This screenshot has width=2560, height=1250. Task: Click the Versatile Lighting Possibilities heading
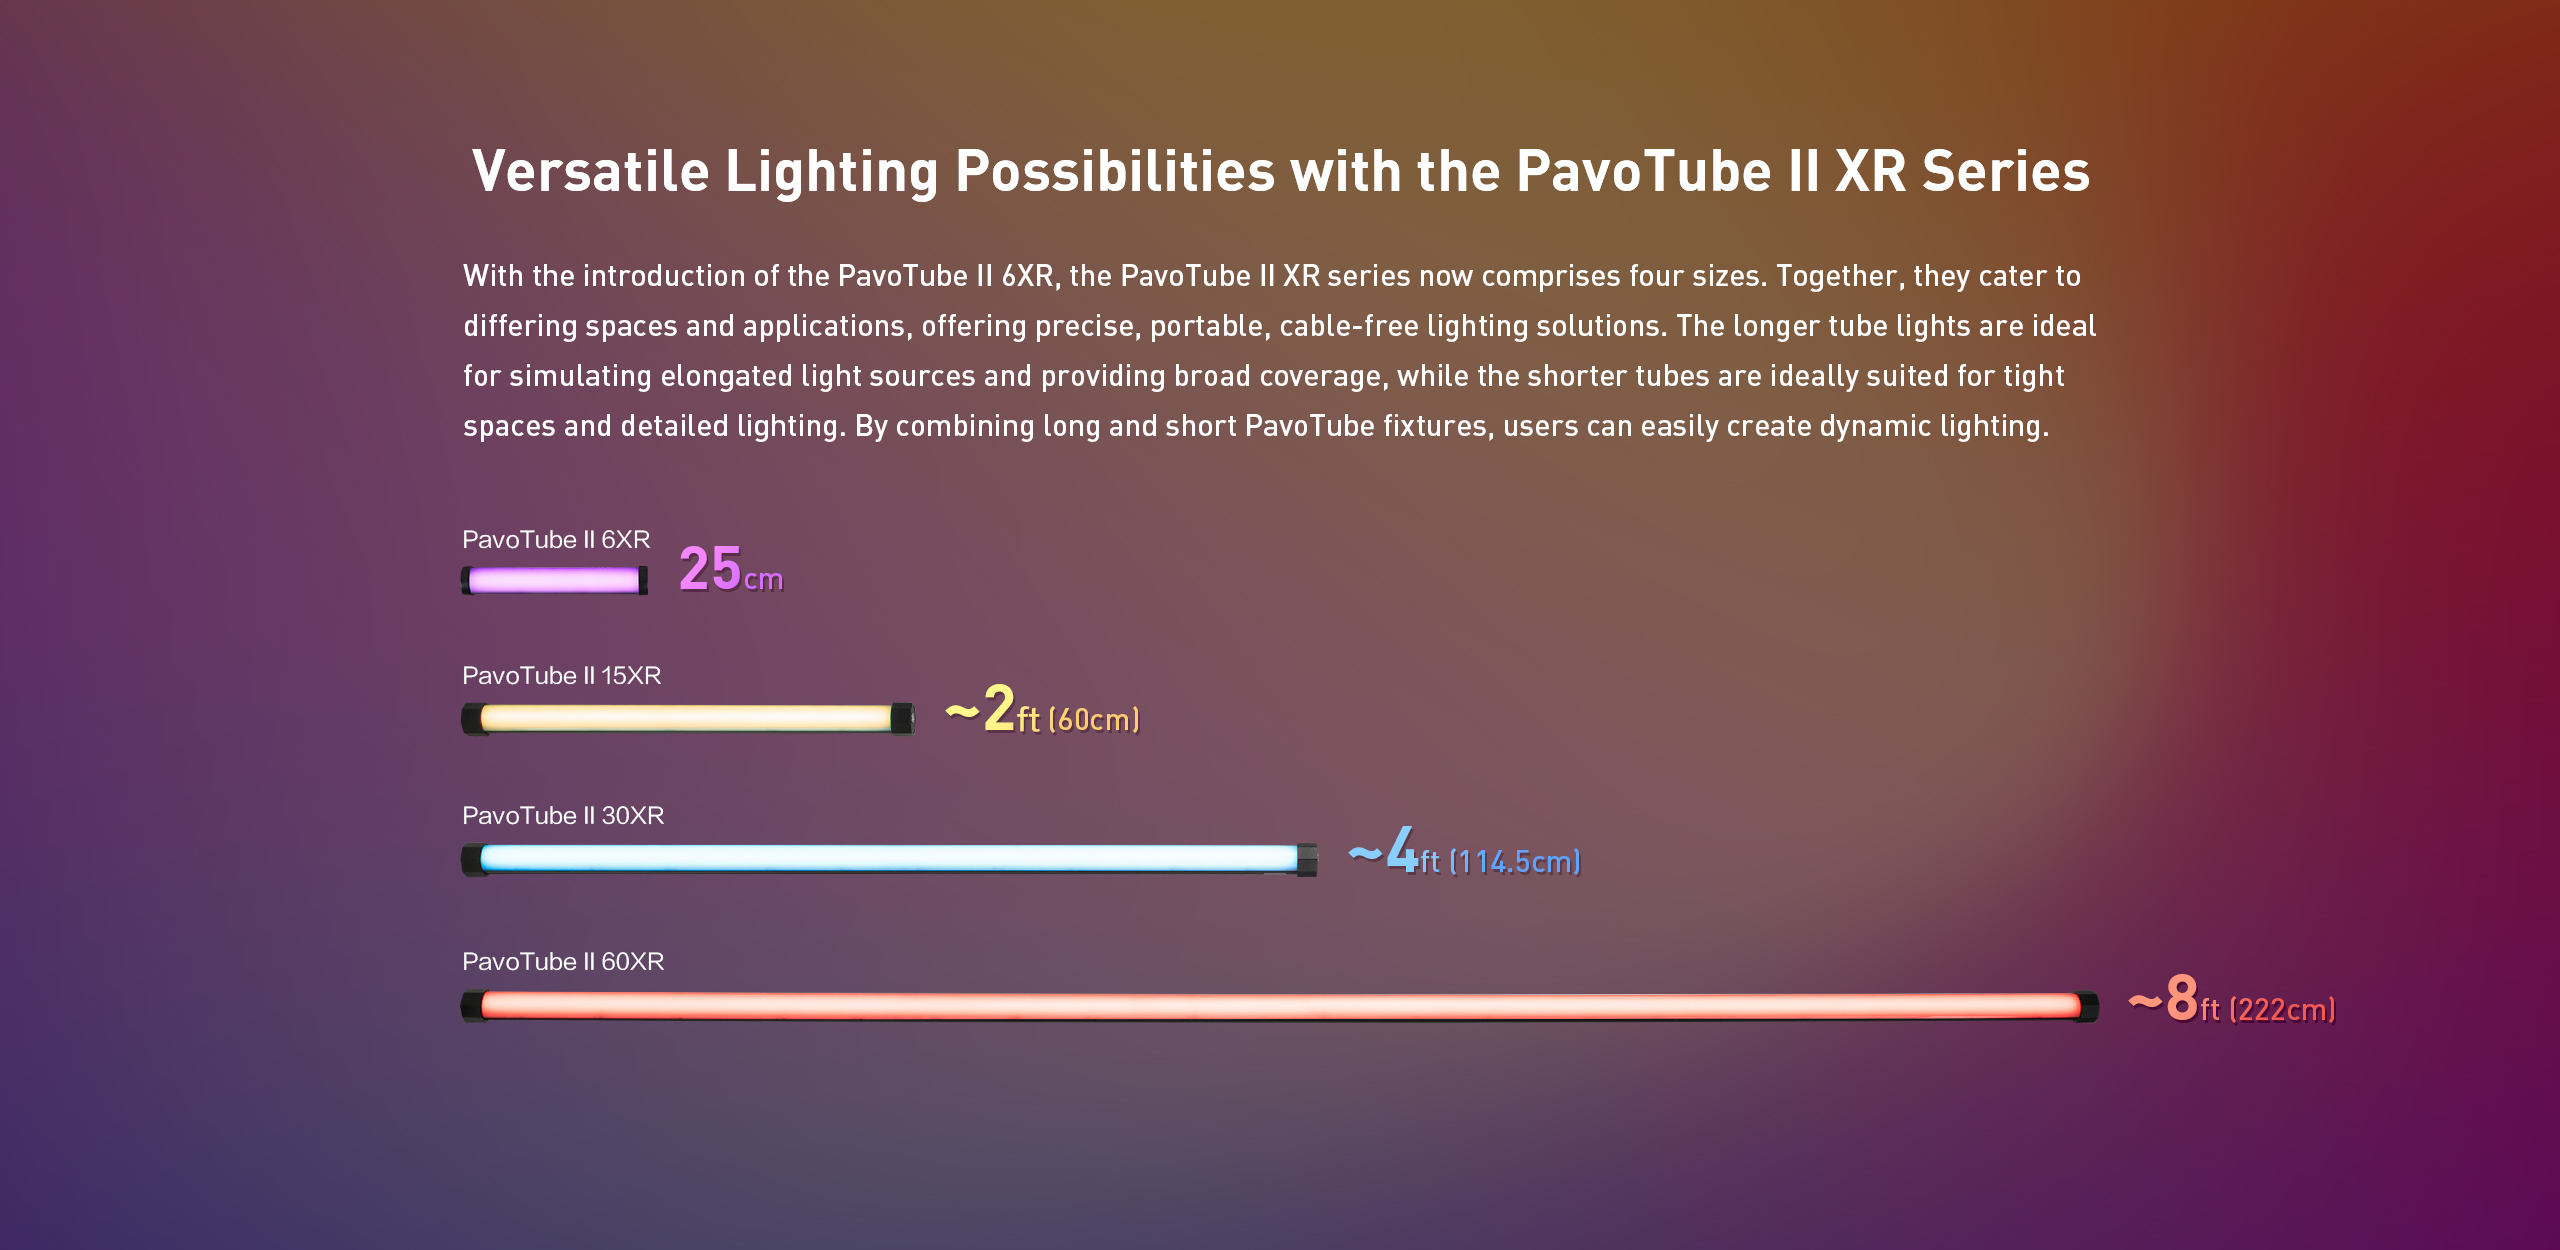click(1281, 171)
